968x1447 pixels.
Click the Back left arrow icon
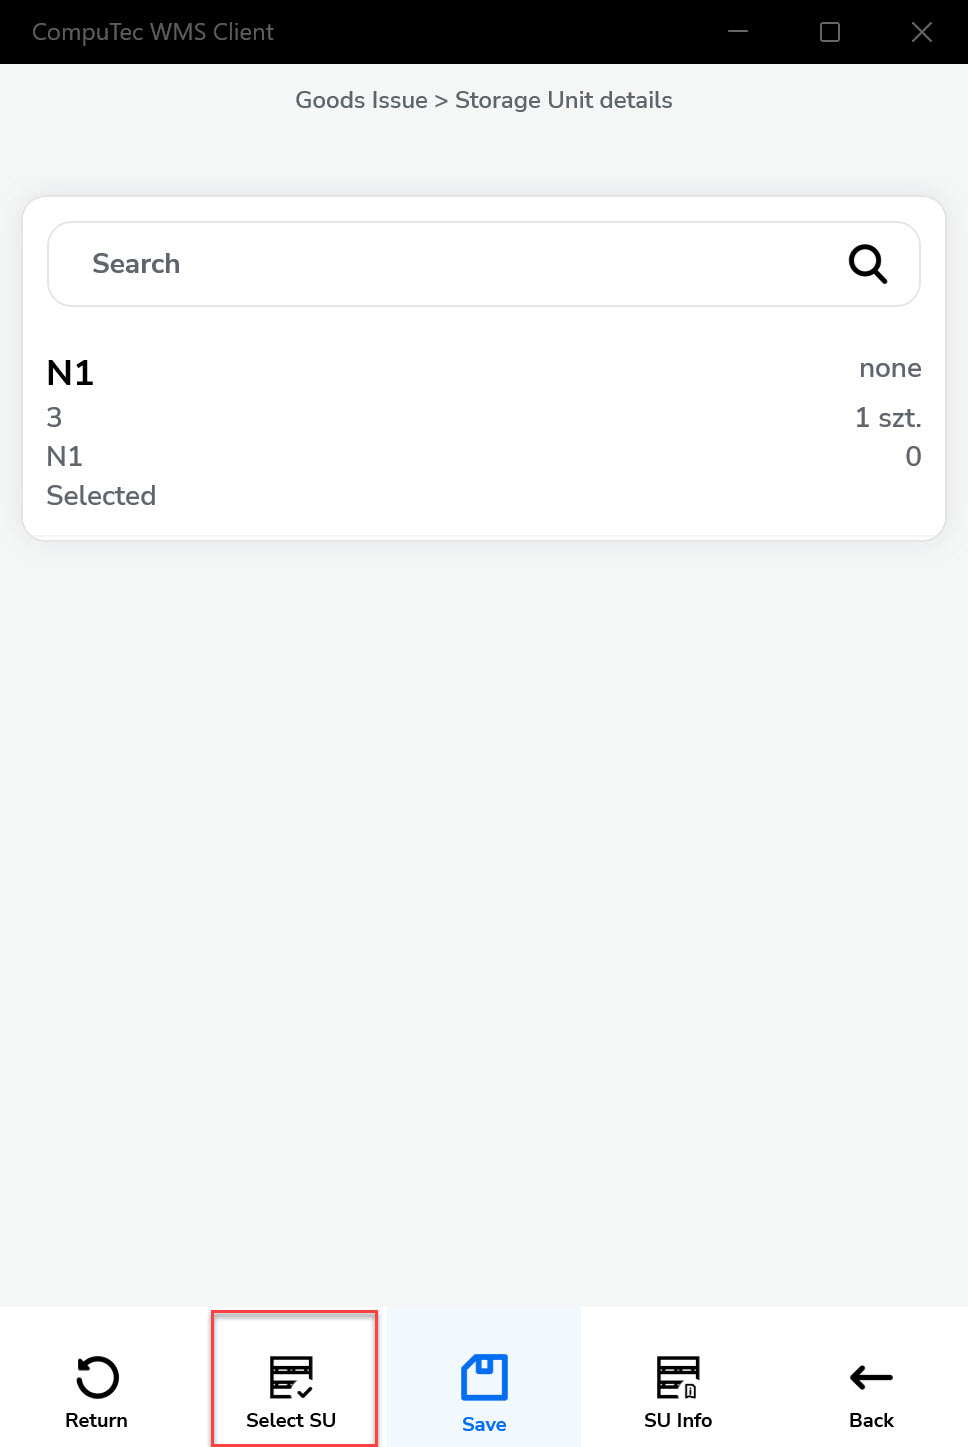pos(871,1377)
